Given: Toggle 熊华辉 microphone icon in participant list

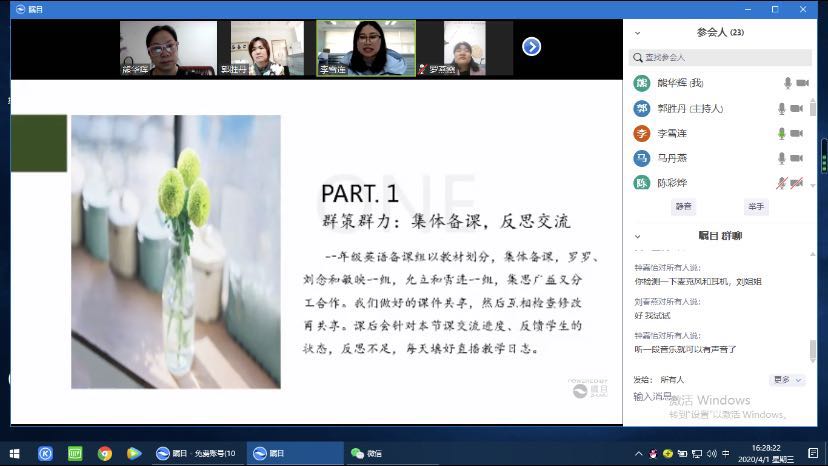Looking at the screenshot, I should click(x=785, y=83).
